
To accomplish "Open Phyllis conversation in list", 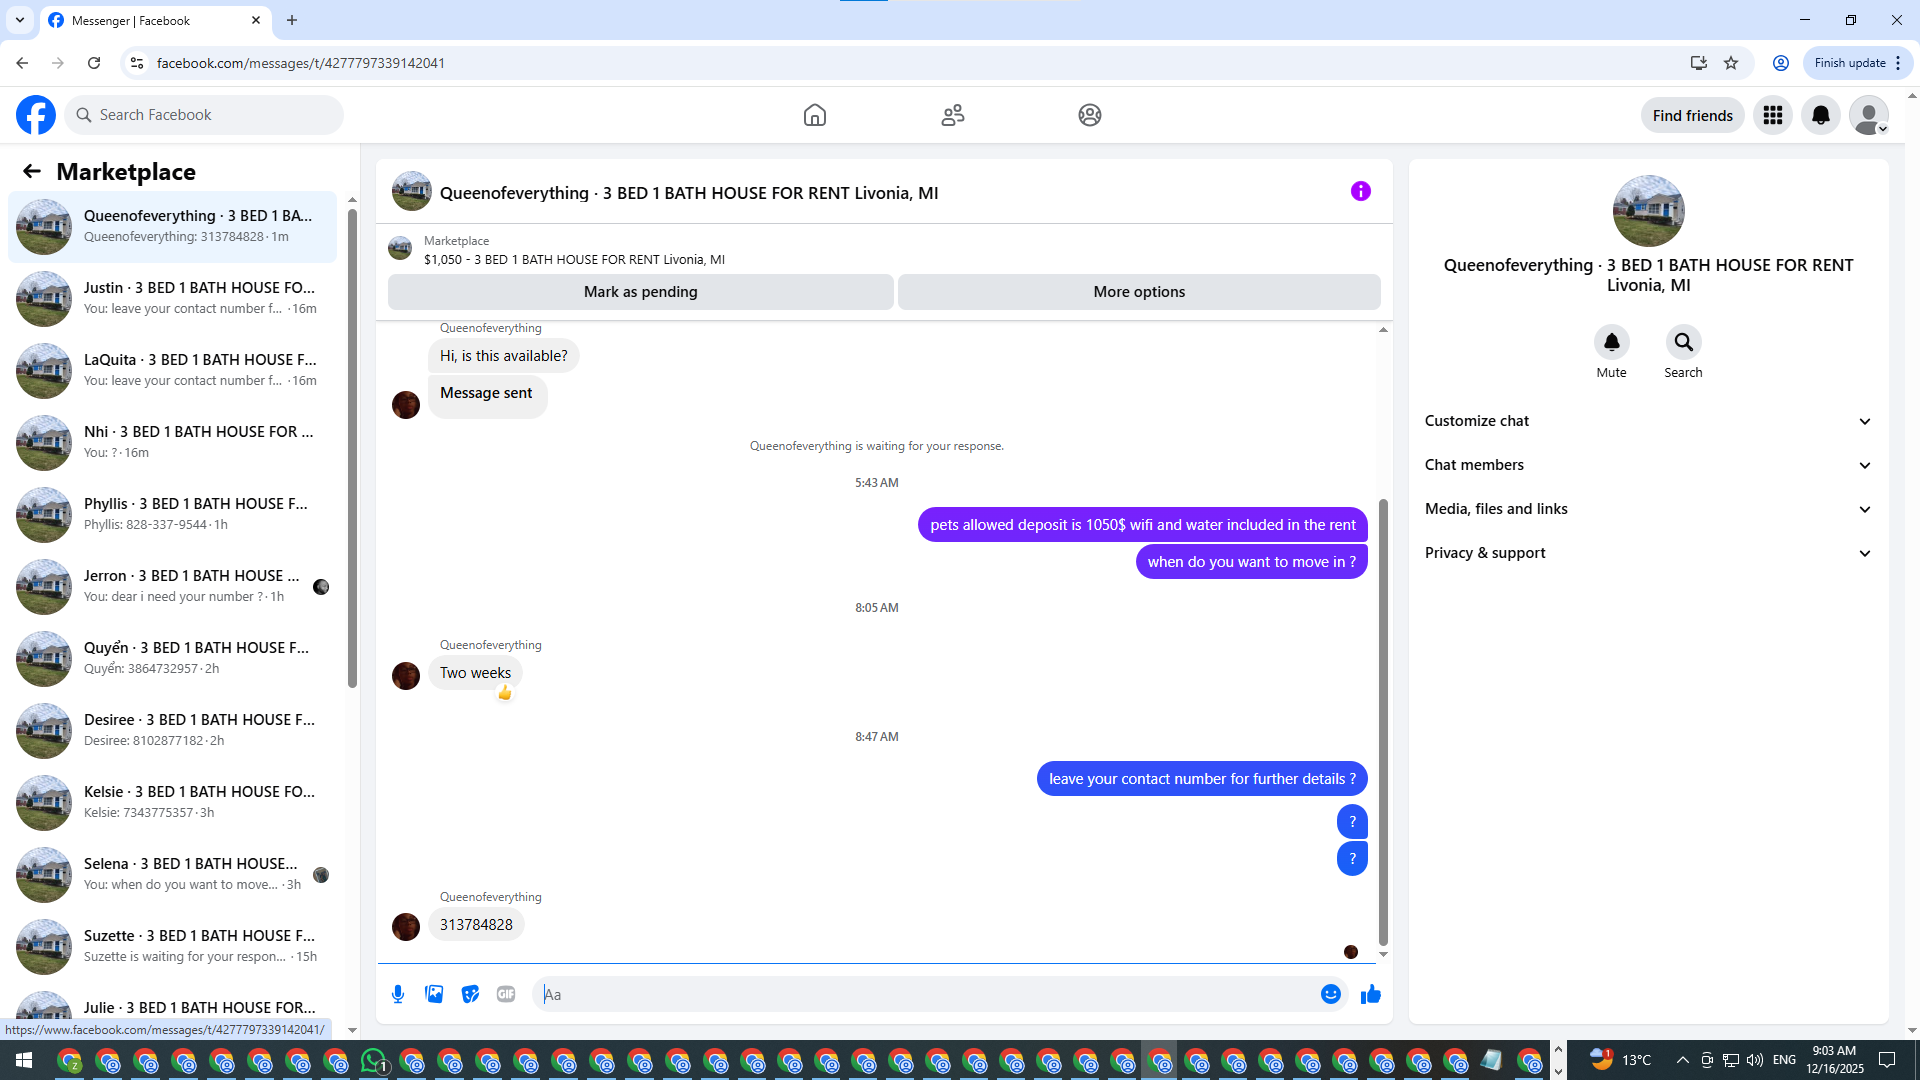I will tap(172, 514).
